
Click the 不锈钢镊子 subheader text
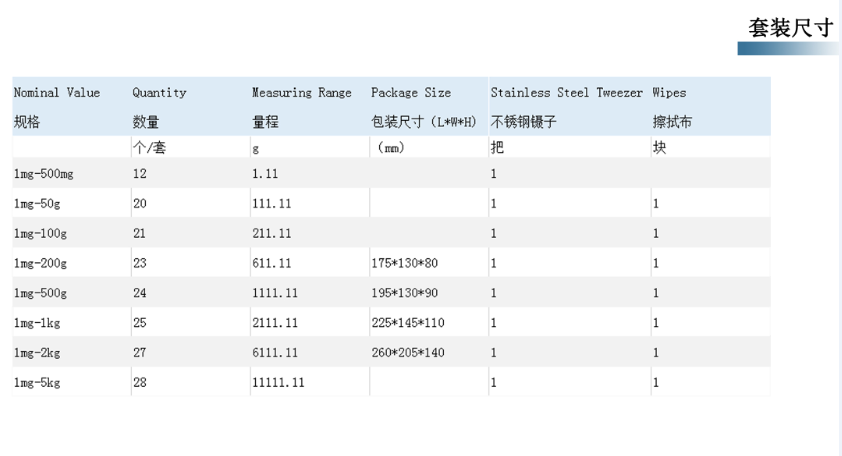(523, 123)
